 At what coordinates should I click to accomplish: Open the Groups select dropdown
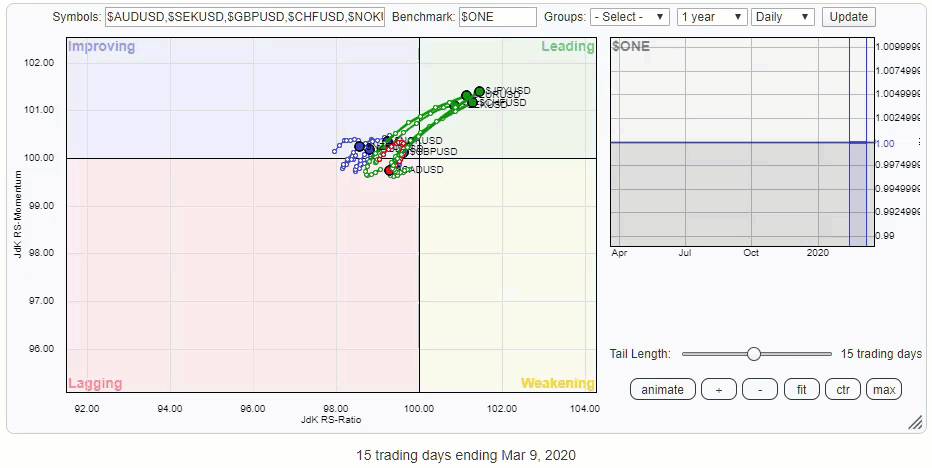click(630, 17)
